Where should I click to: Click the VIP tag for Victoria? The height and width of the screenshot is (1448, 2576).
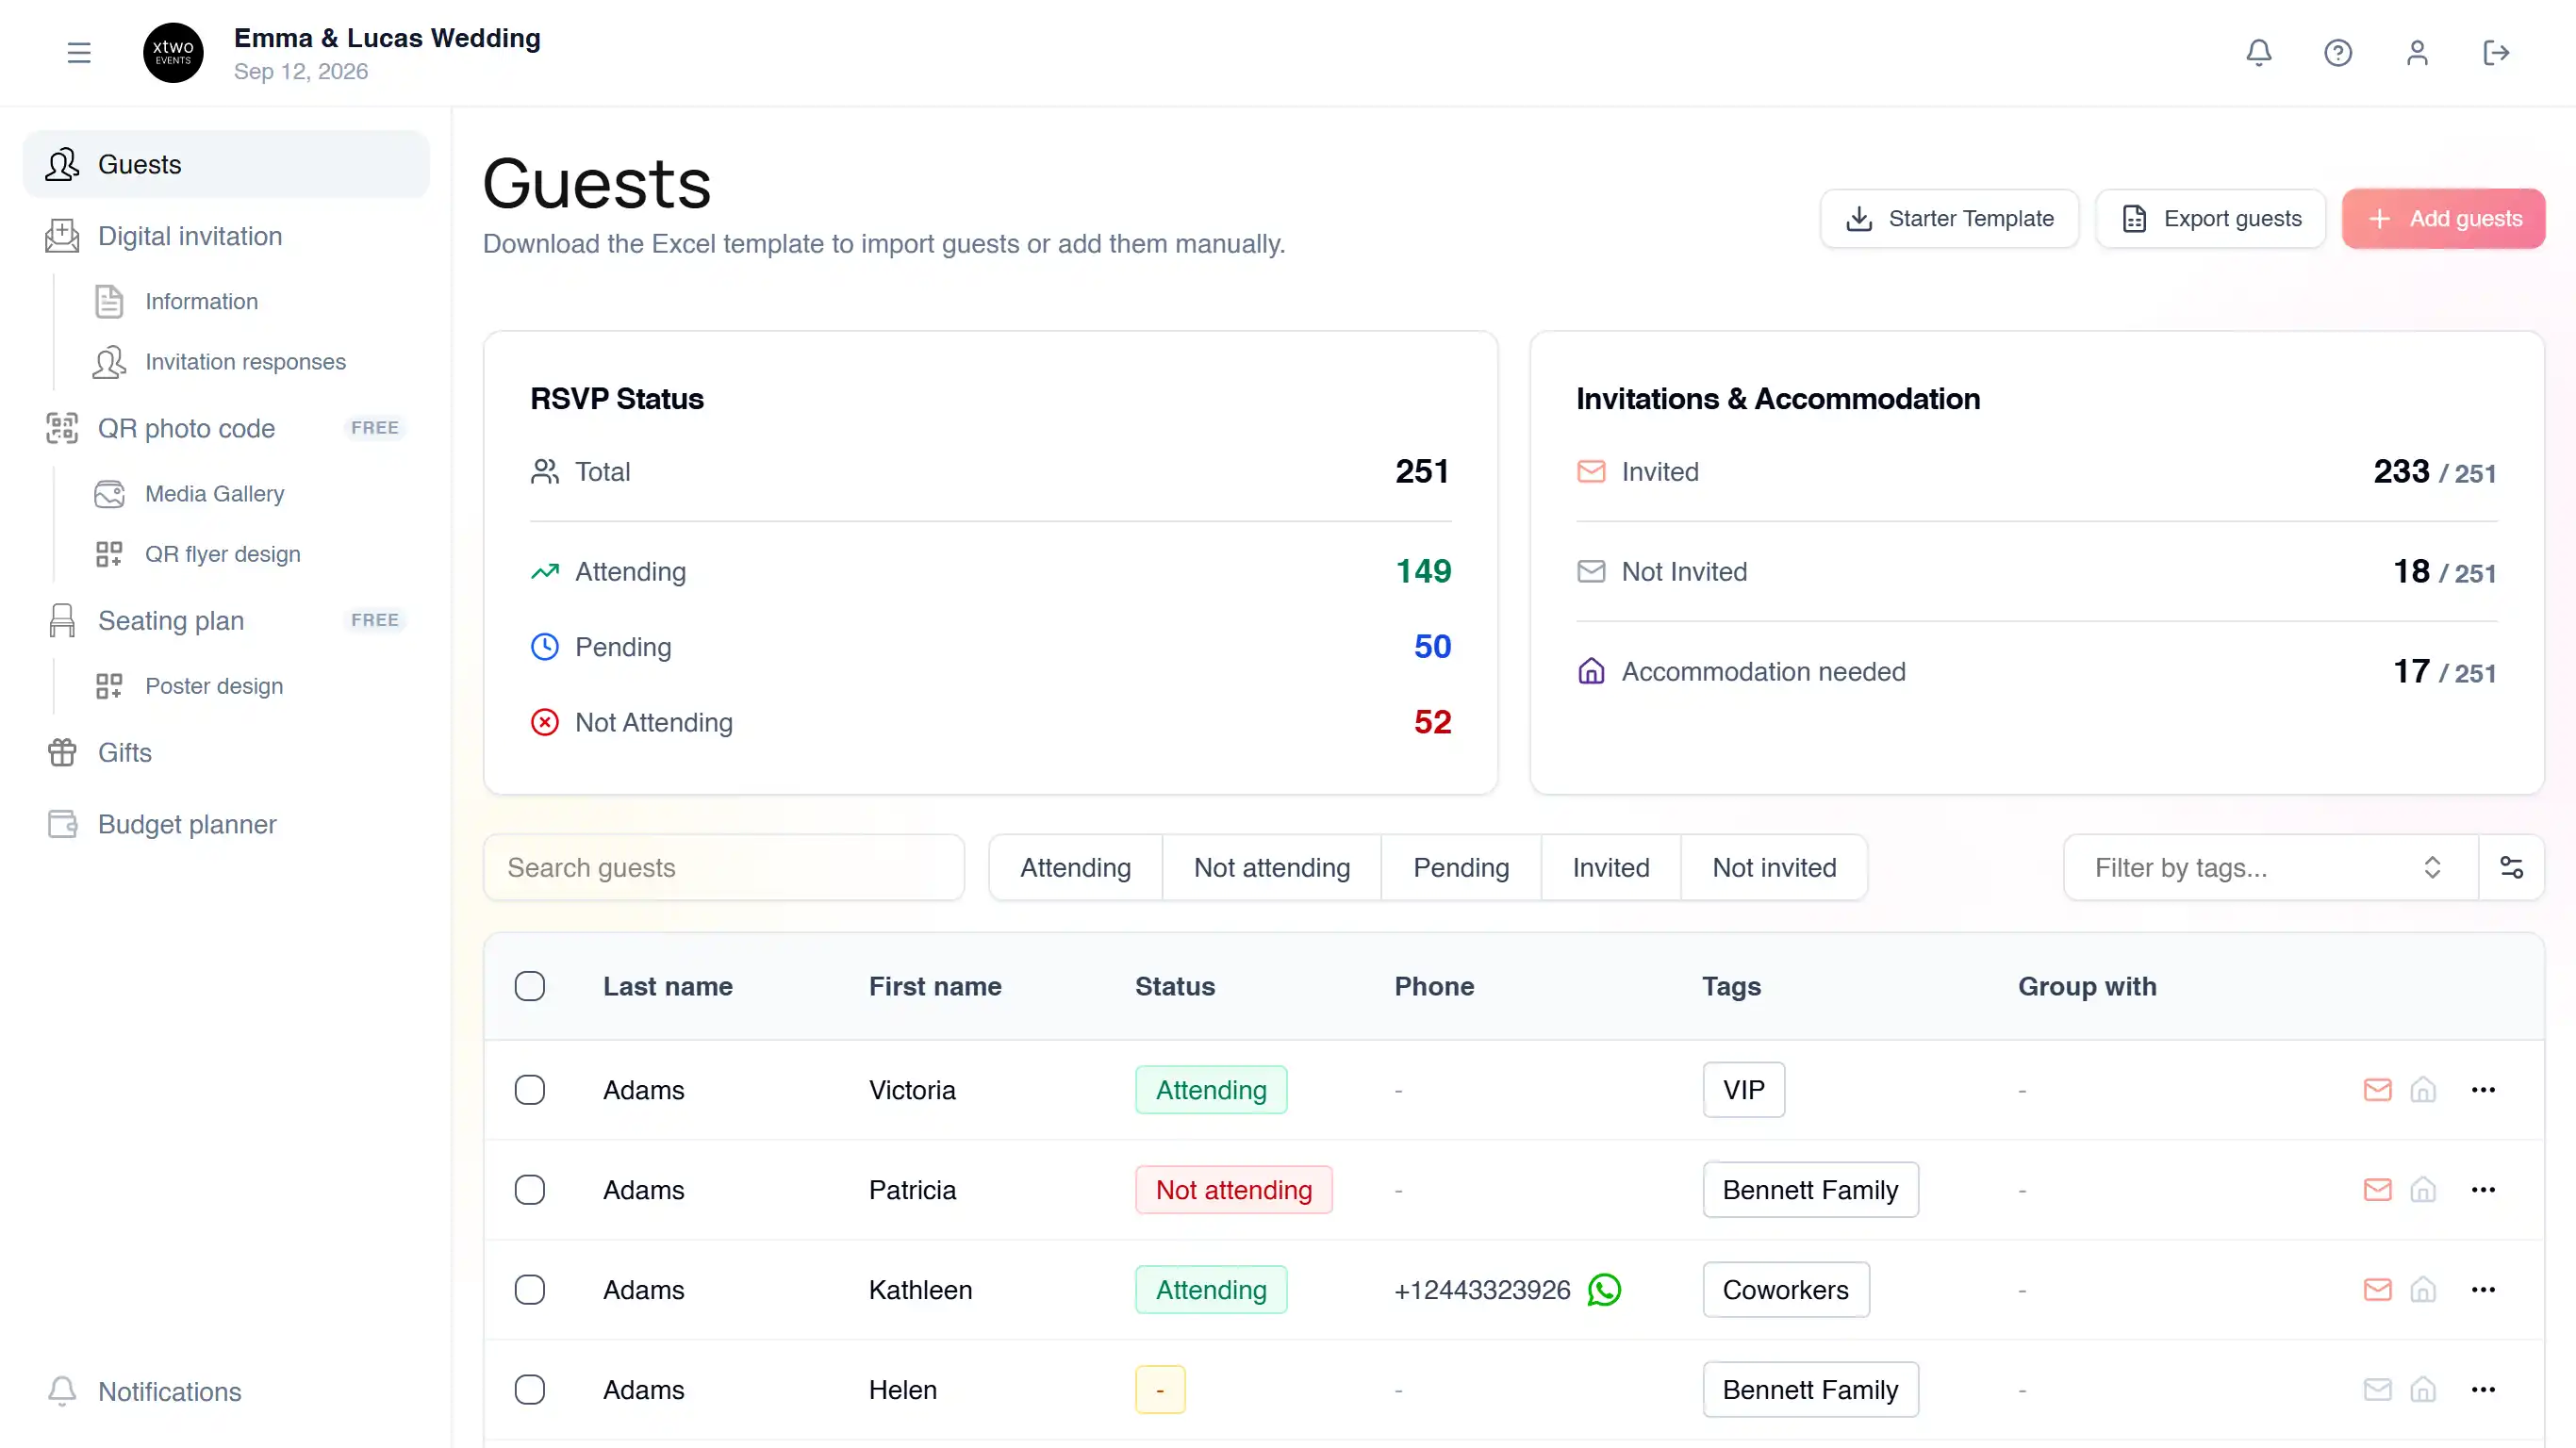click(x=1743, y=1089)
